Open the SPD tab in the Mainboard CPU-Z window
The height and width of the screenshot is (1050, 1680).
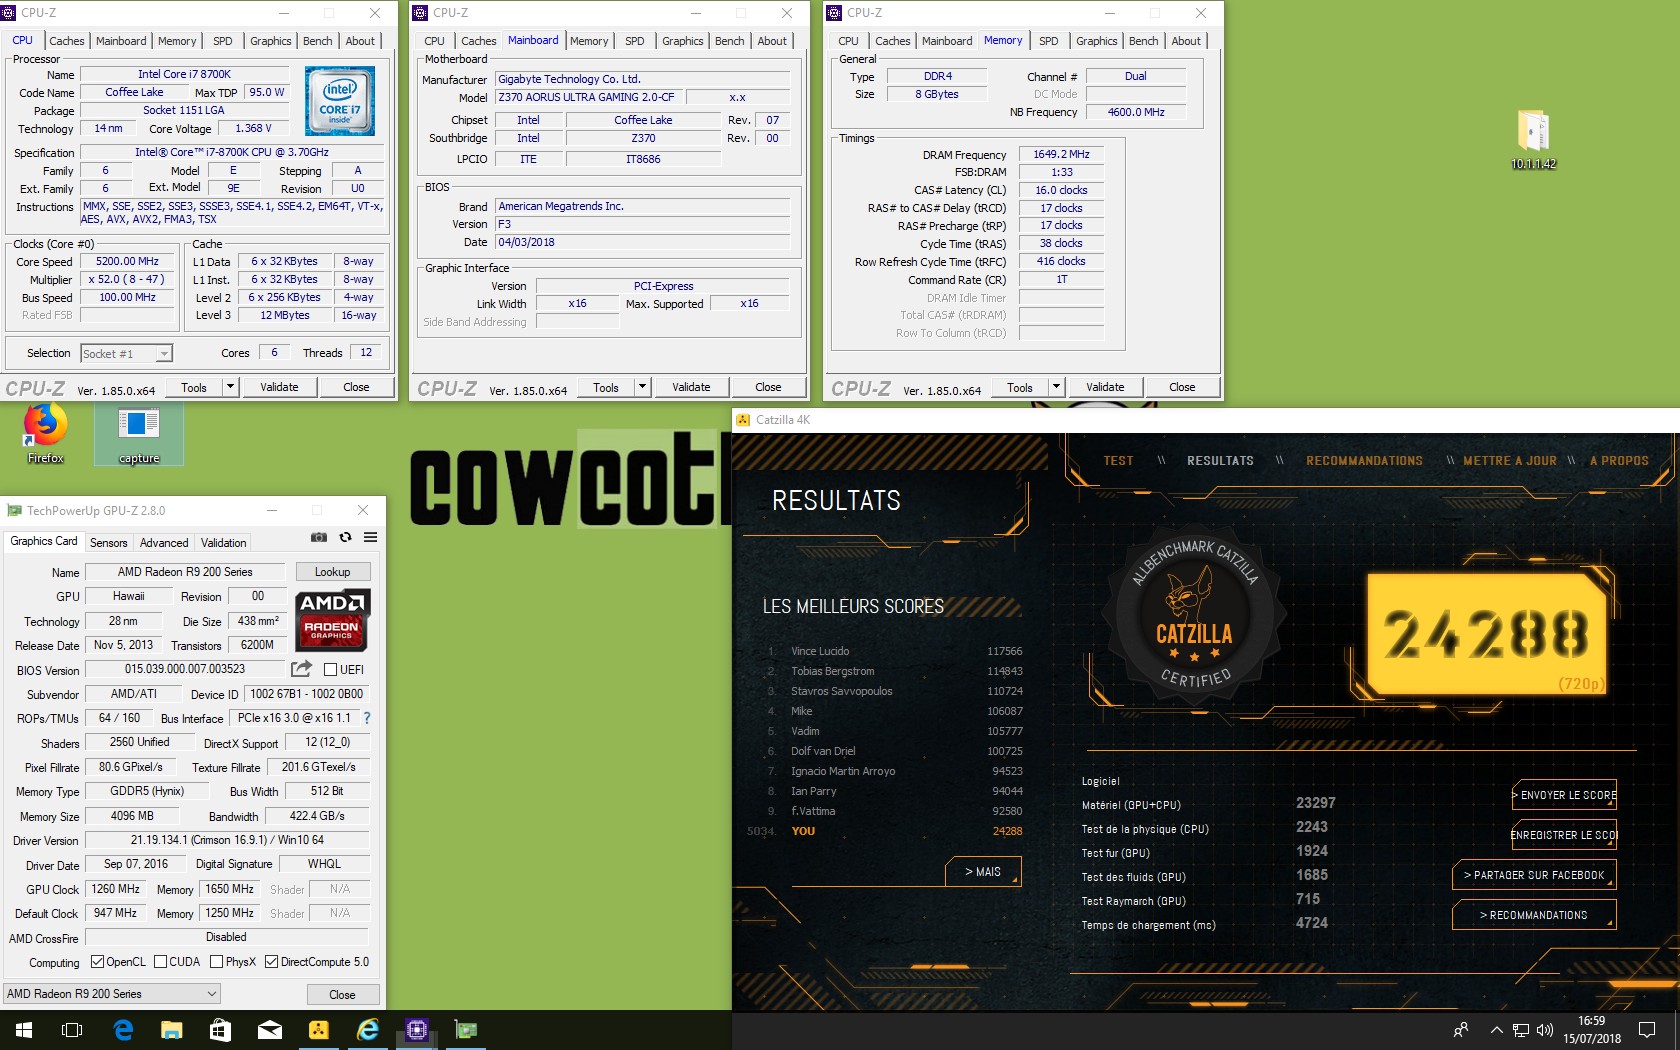pyautogui.click(x=635, y=41)
